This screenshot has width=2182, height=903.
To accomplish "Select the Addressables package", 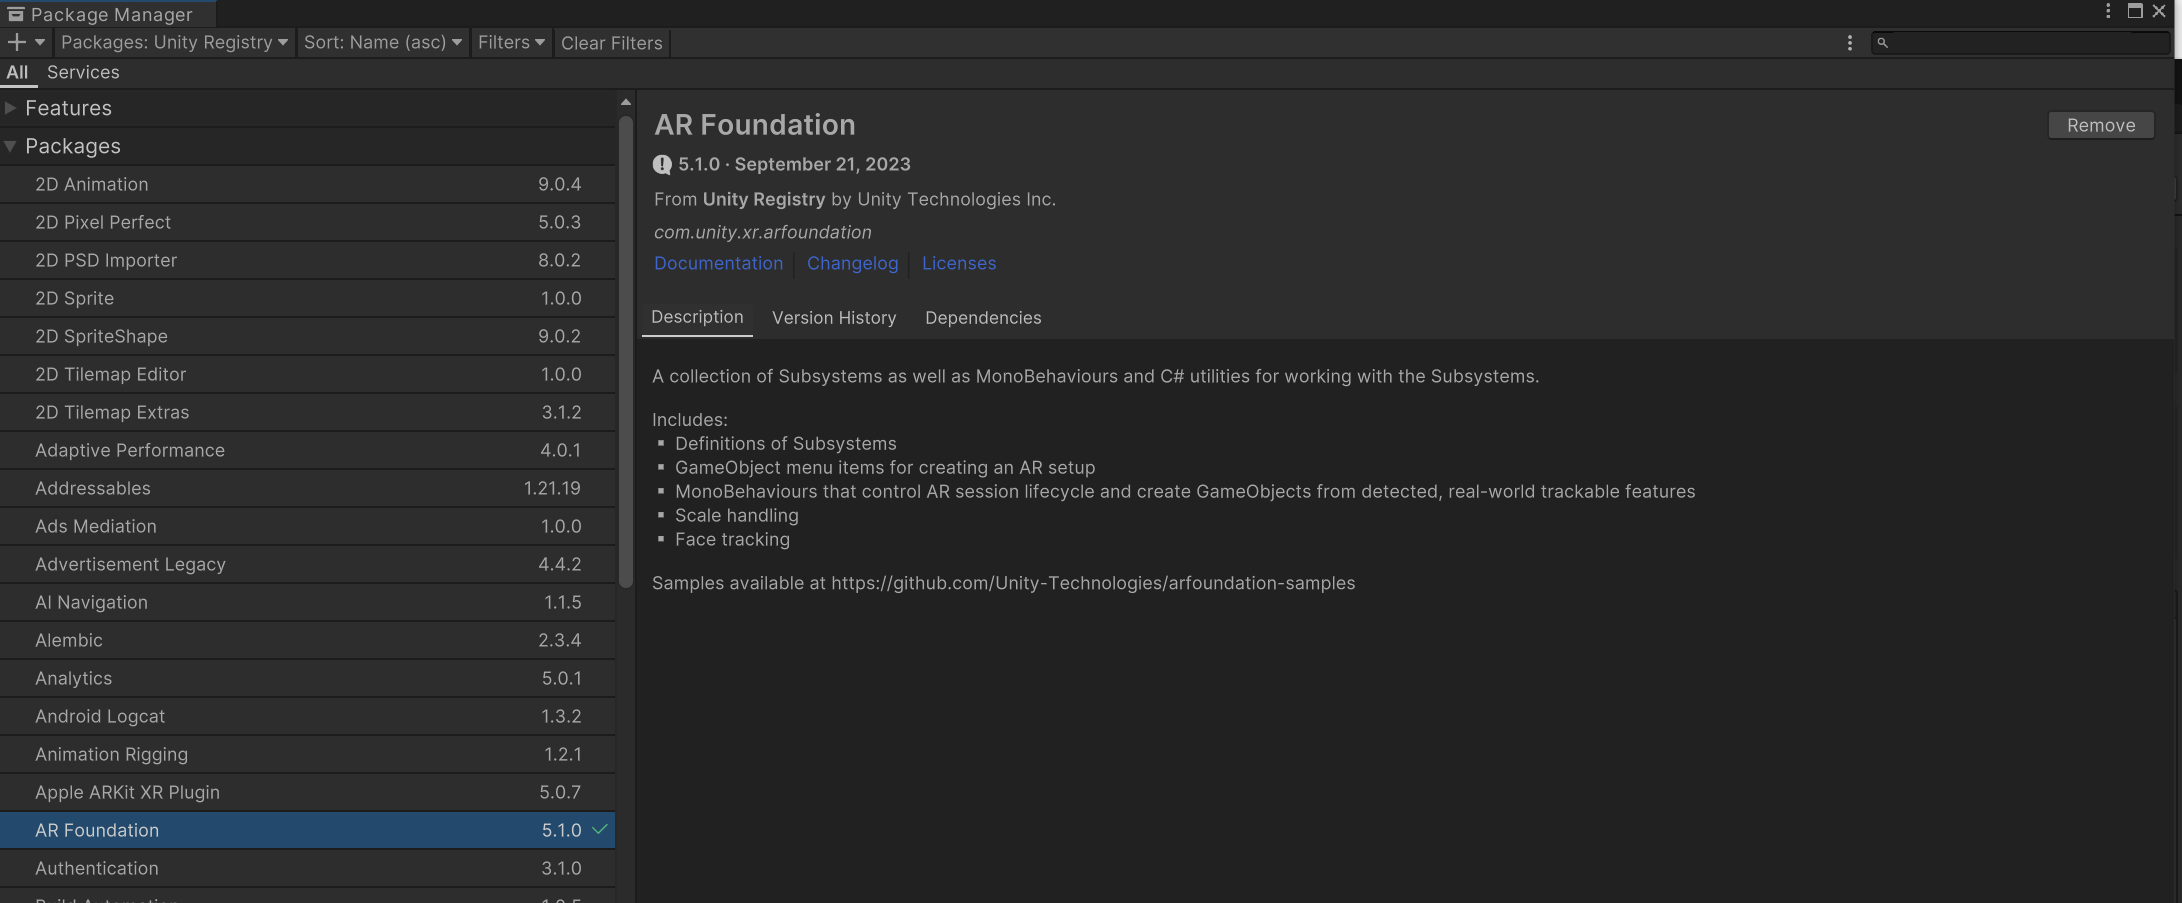I will click(307, 488).
